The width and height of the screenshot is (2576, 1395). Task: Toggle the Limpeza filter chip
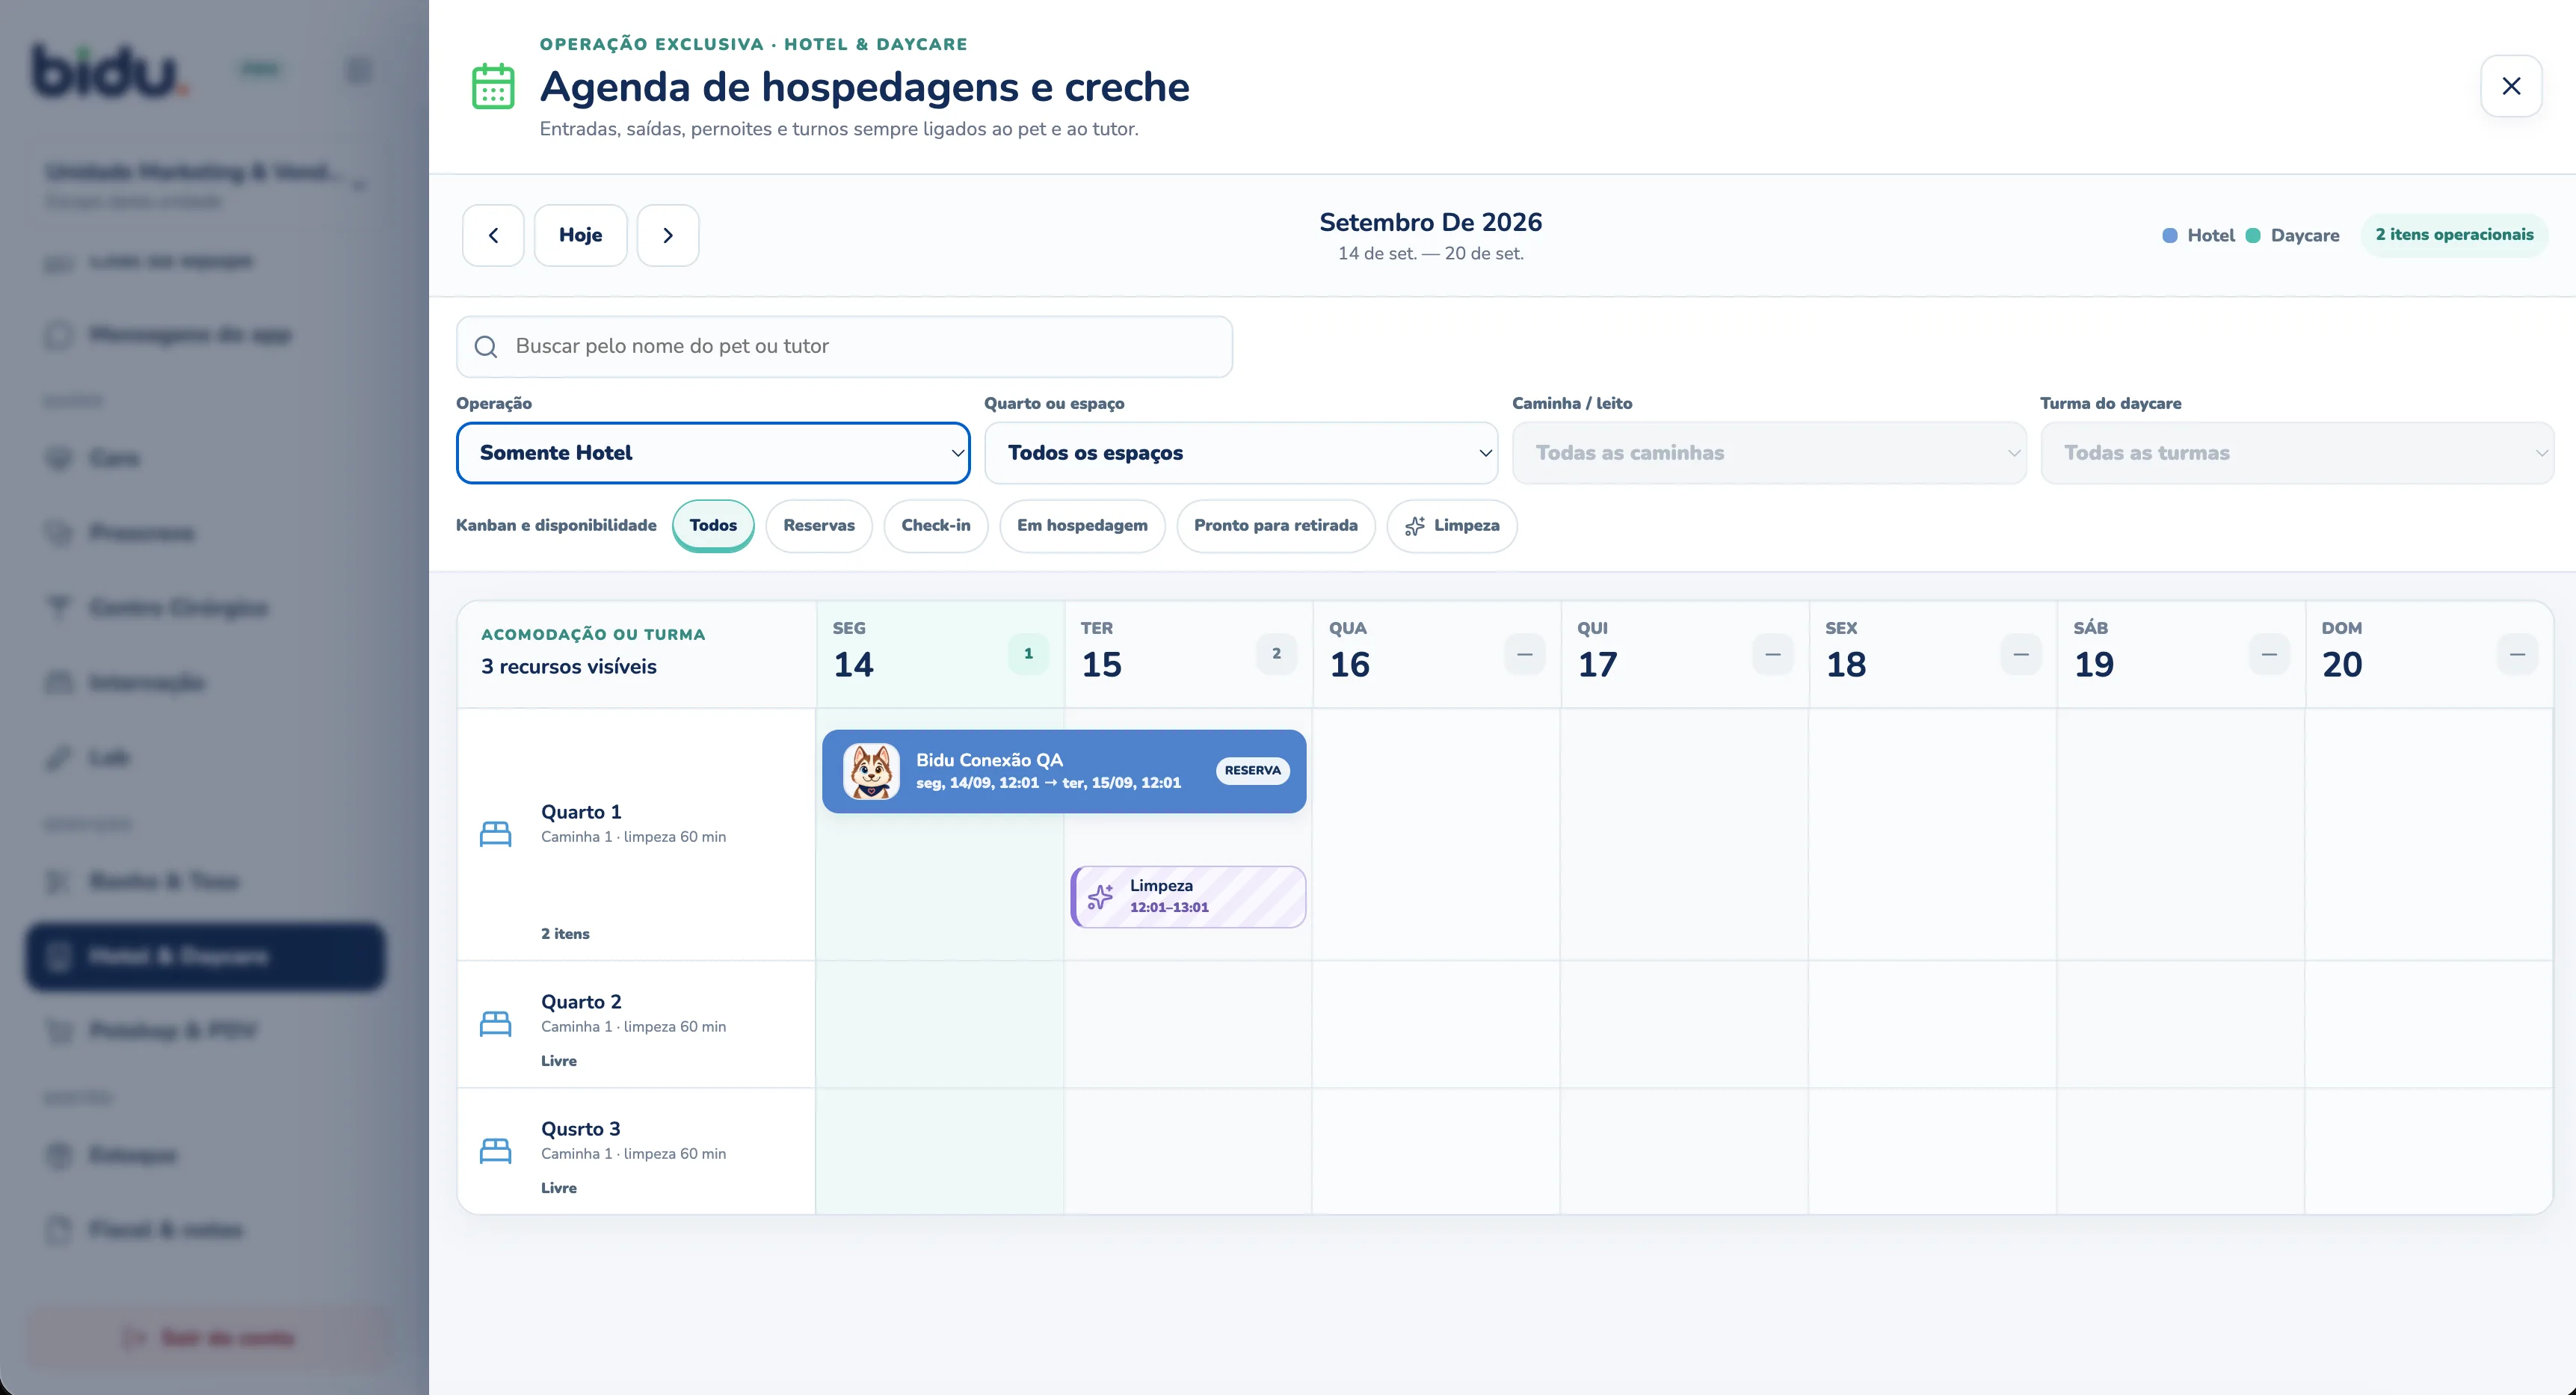[x=1452, y=526]
